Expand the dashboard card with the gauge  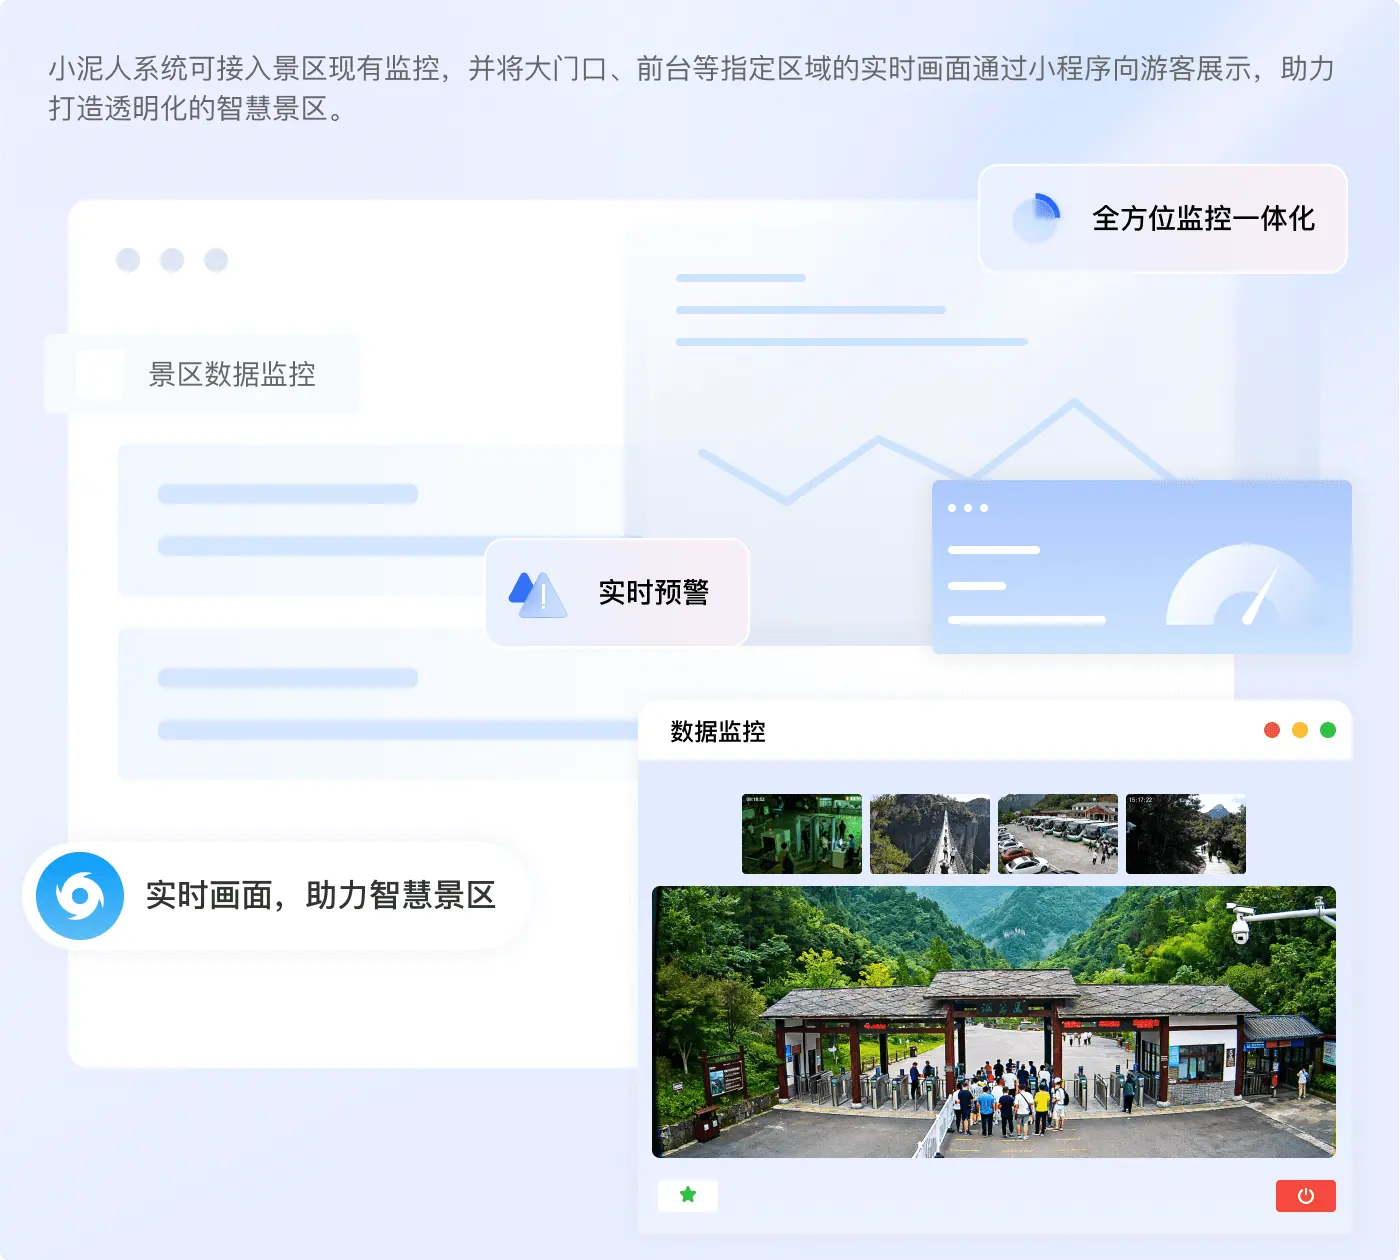[x=1141, y=566]
